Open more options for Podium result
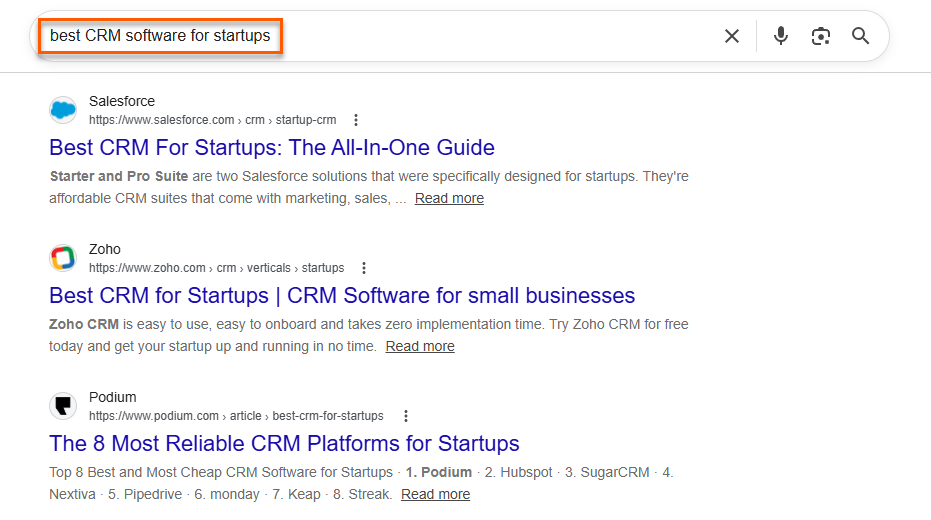 406,416
